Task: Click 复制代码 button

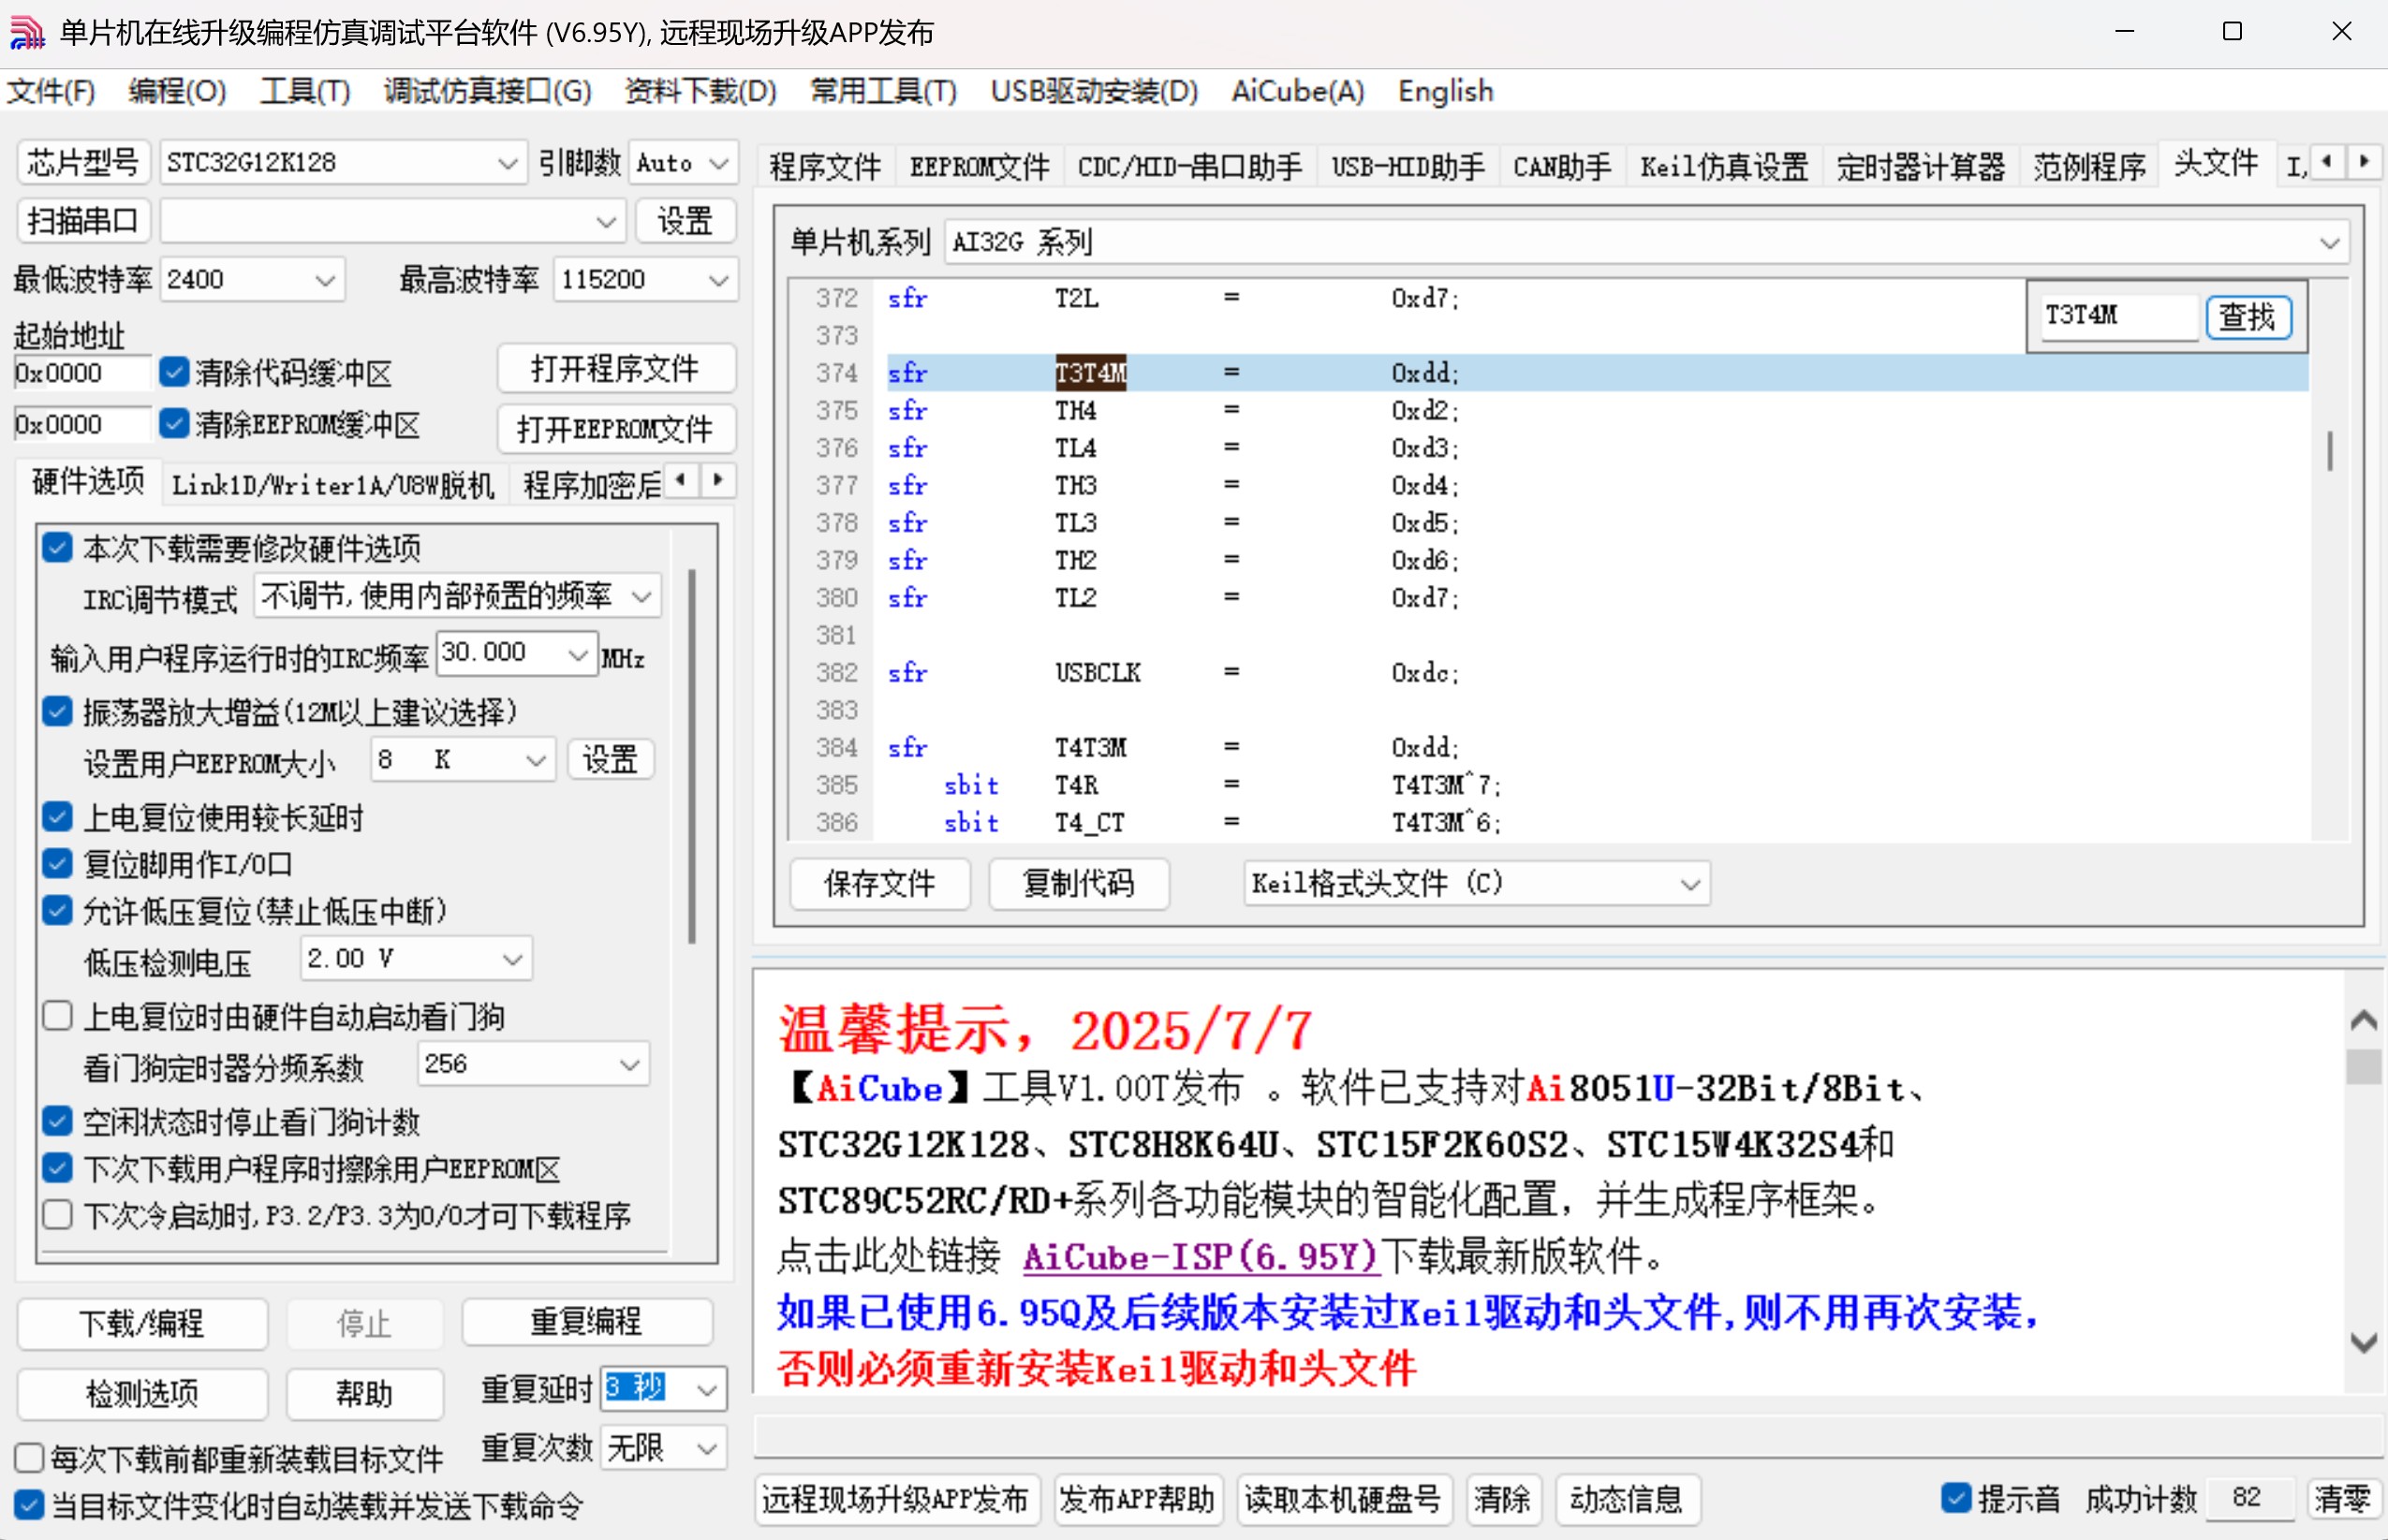Action: (1078, 884)
